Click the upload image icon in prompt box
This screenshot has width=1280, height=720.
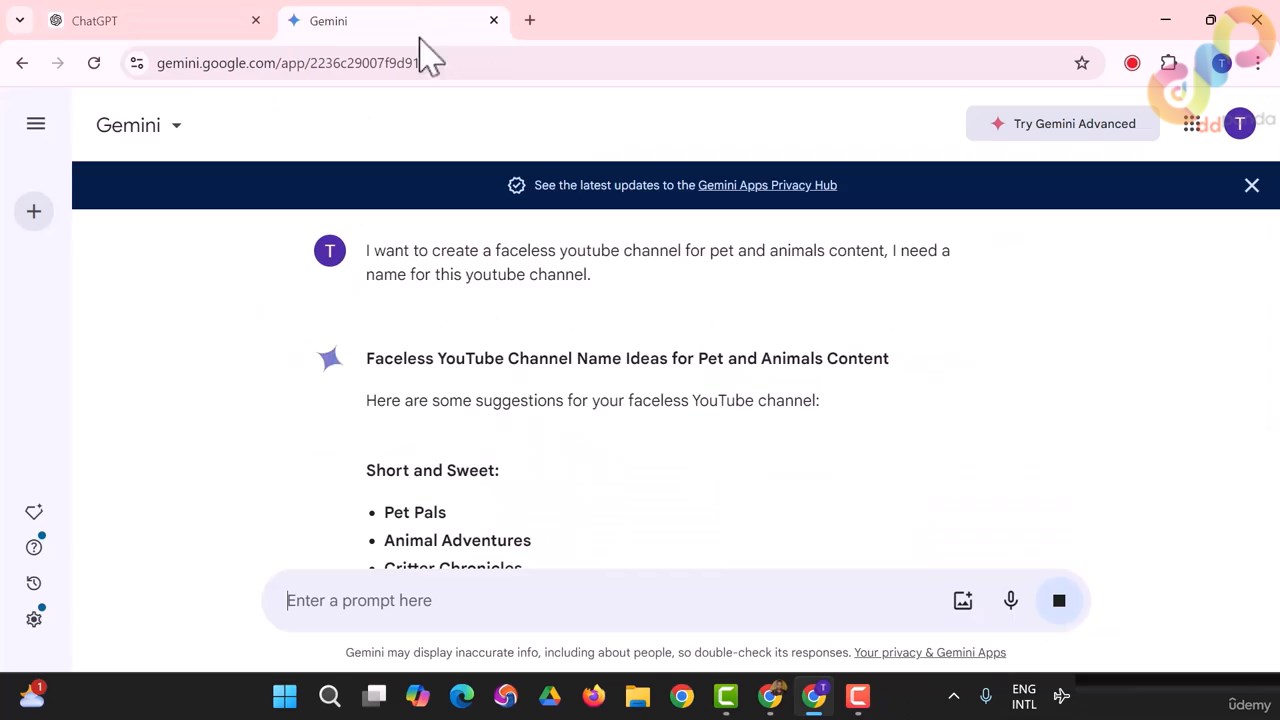tap(963, 600)
